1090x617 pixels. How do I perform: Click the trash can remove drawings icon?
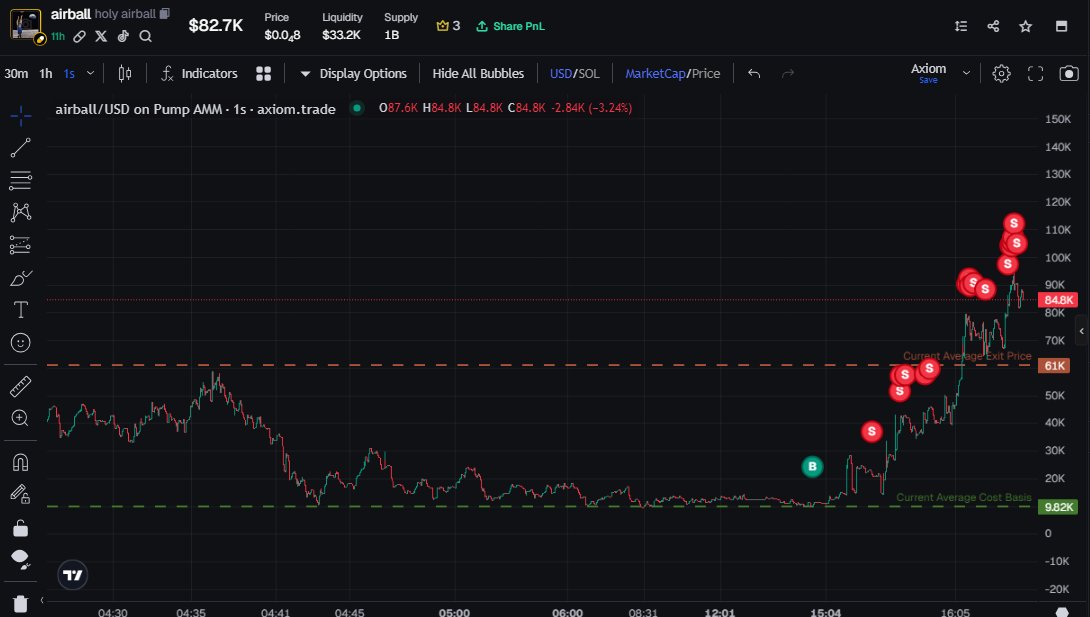(x=21, y=604)
